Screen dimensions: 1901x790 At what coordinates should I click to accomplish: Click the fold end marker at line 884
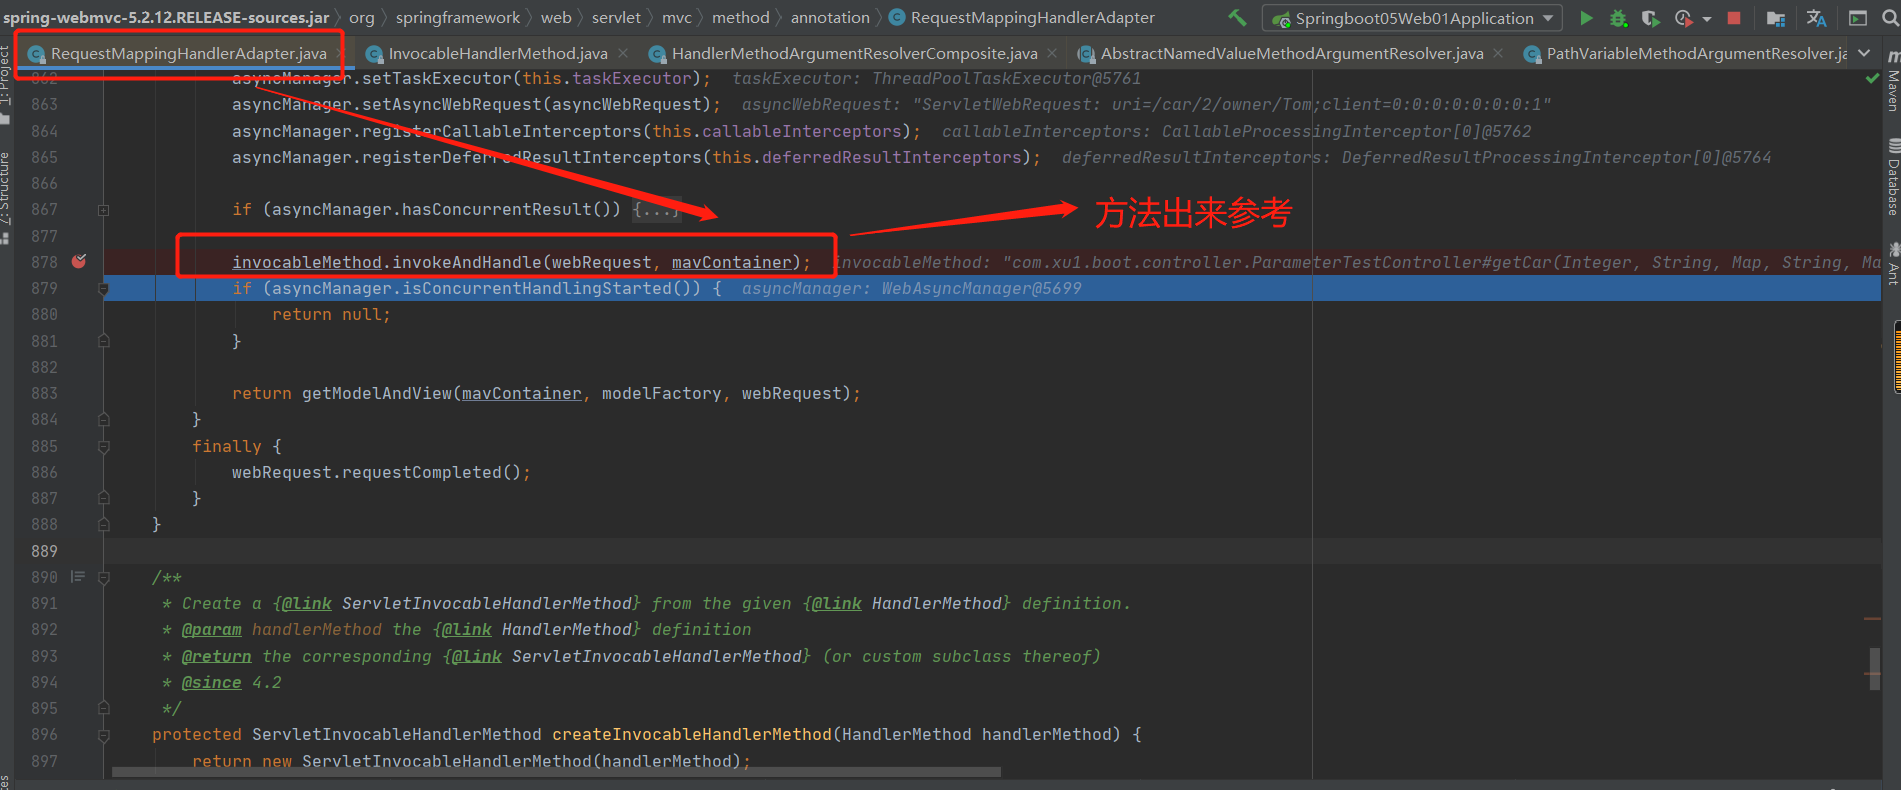pyautogui.click(x=103, y=420)
